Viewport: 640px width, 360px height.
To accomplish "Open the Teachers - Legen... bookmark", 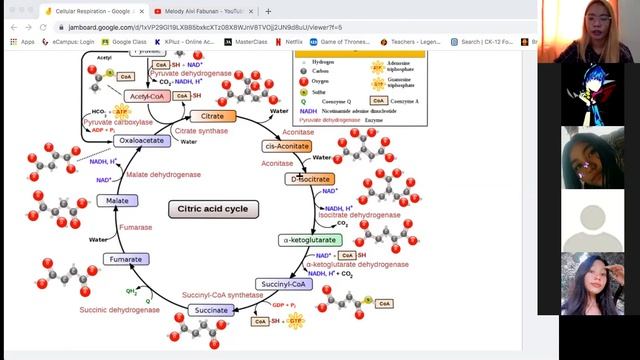I will (410, 42).
